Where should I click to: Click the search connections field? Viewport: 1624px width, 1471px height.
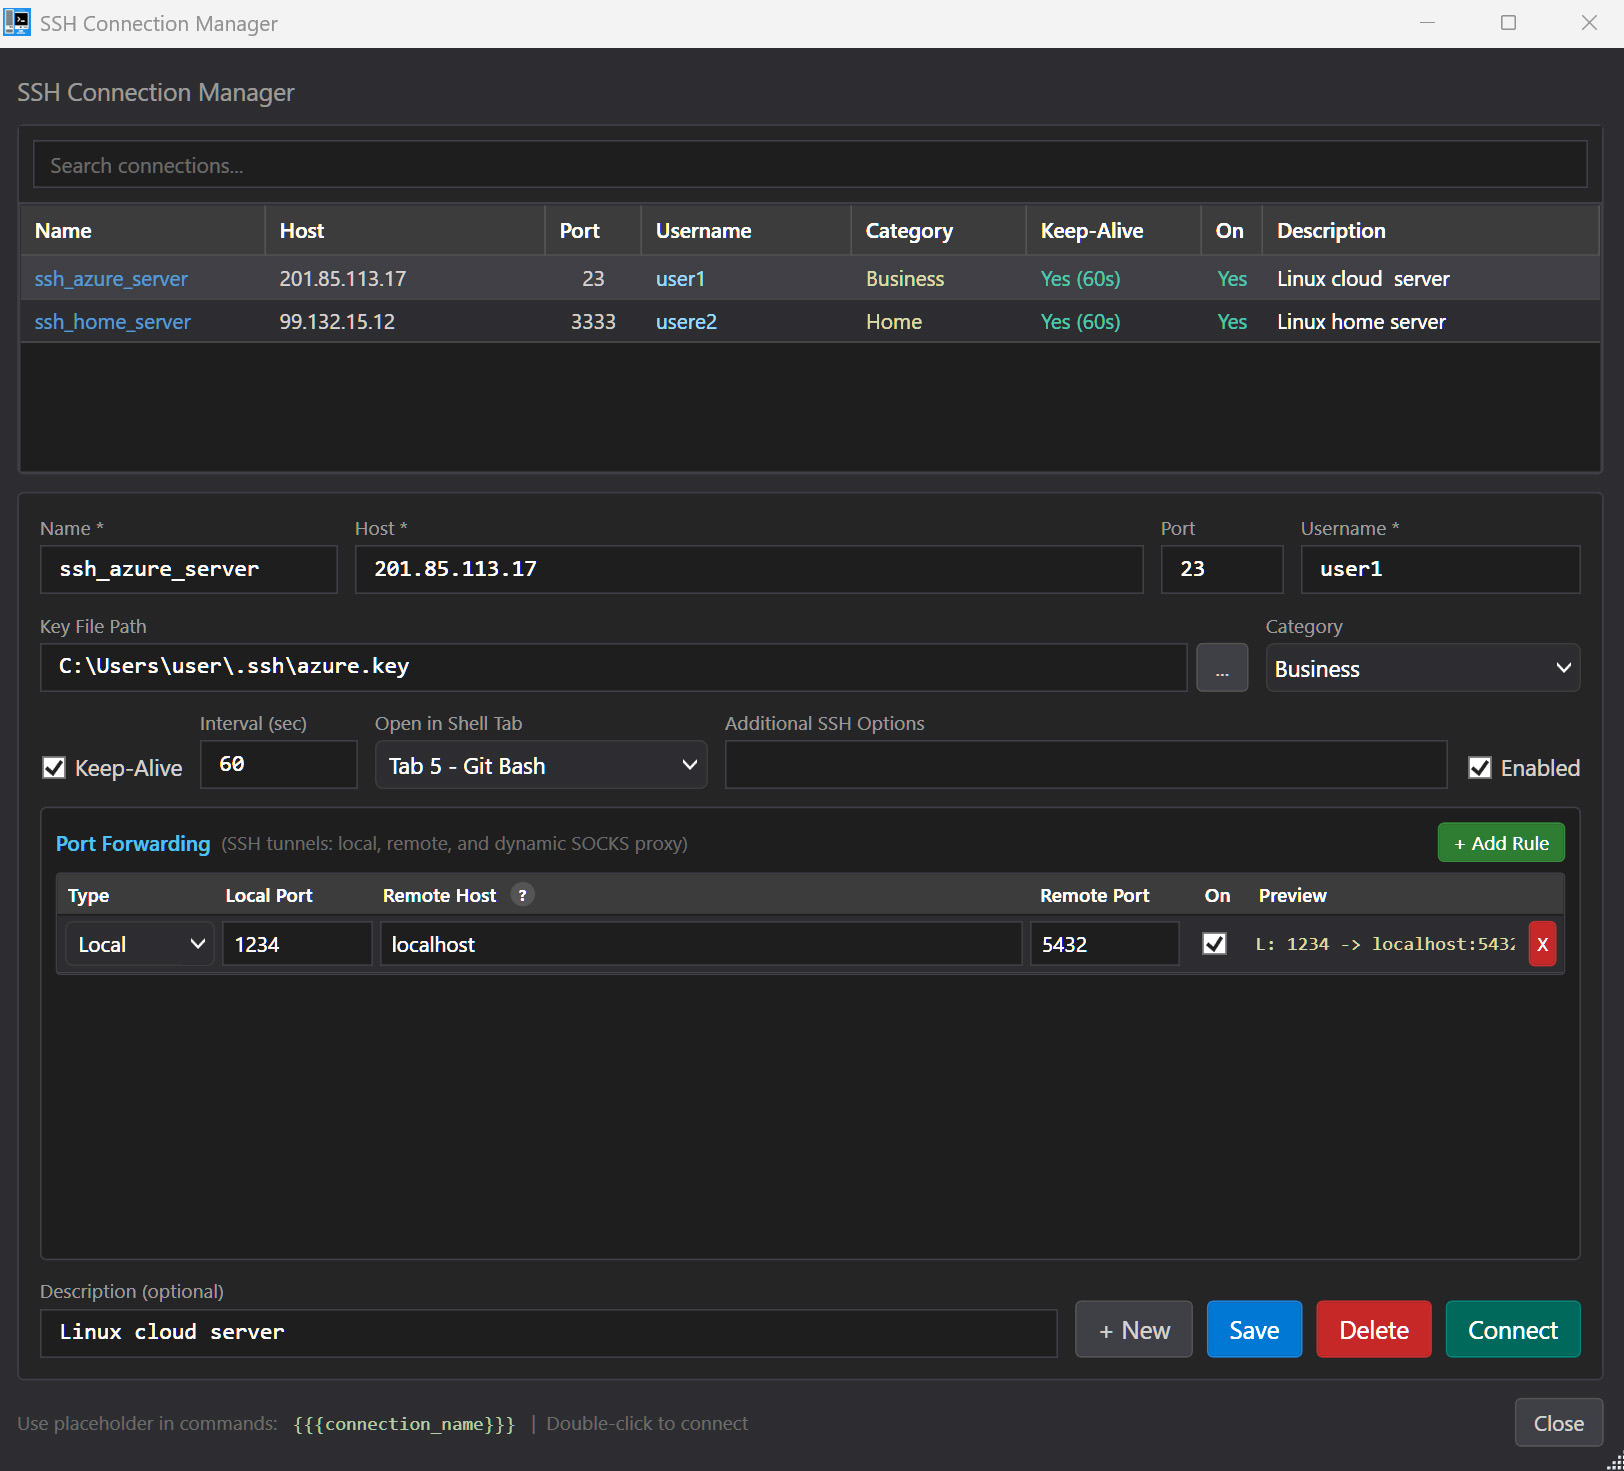click(x=810, y=164)
